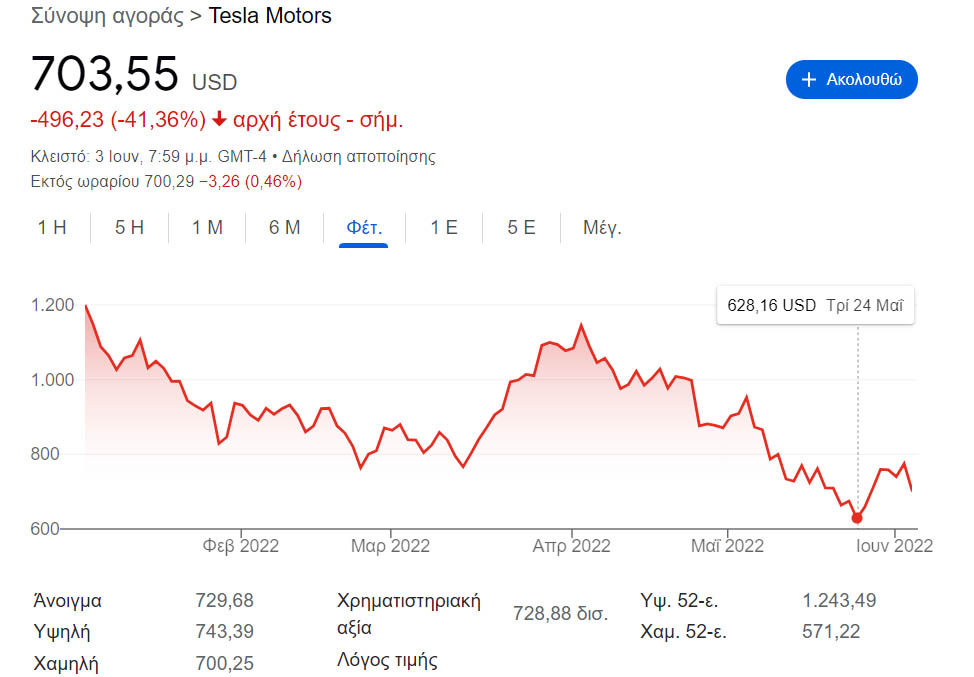The width and height of the screenshot is (974, 677).
Task: Click the chart peak near April 2022
Action: pyautogui.click(x=581, y=325)
